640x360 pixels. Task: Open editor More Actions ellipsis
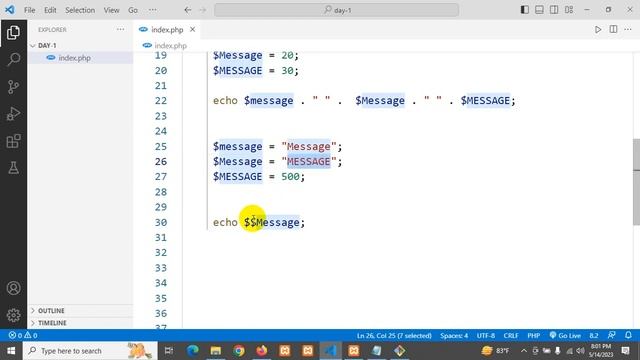tap(628, 29)
